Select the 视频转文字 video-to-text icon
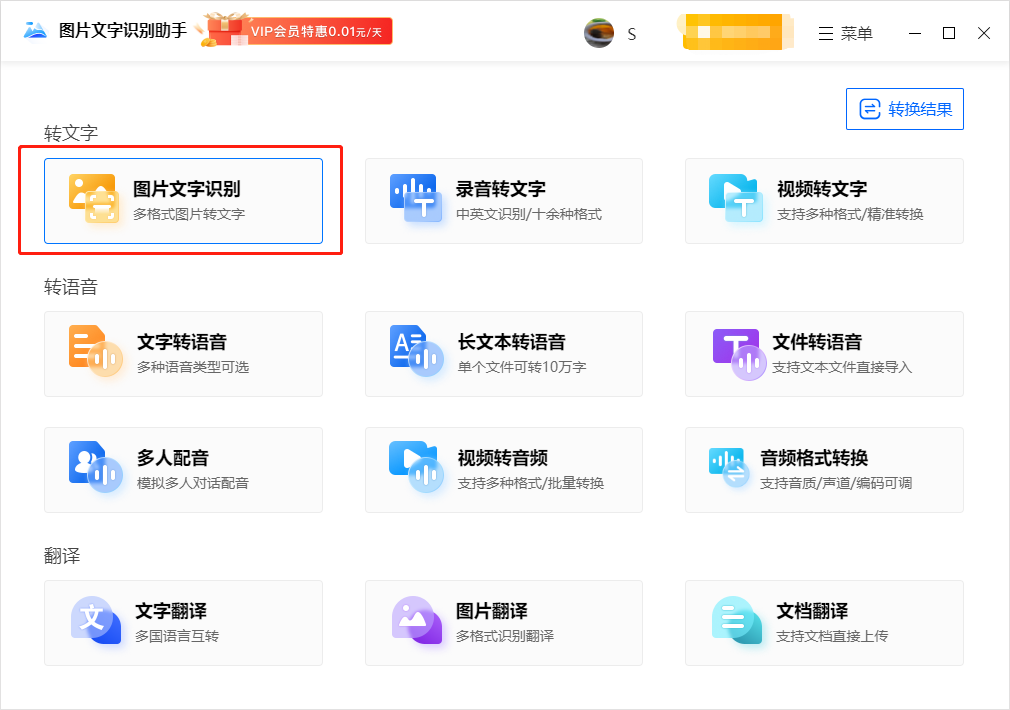 [x=735, y=198]
